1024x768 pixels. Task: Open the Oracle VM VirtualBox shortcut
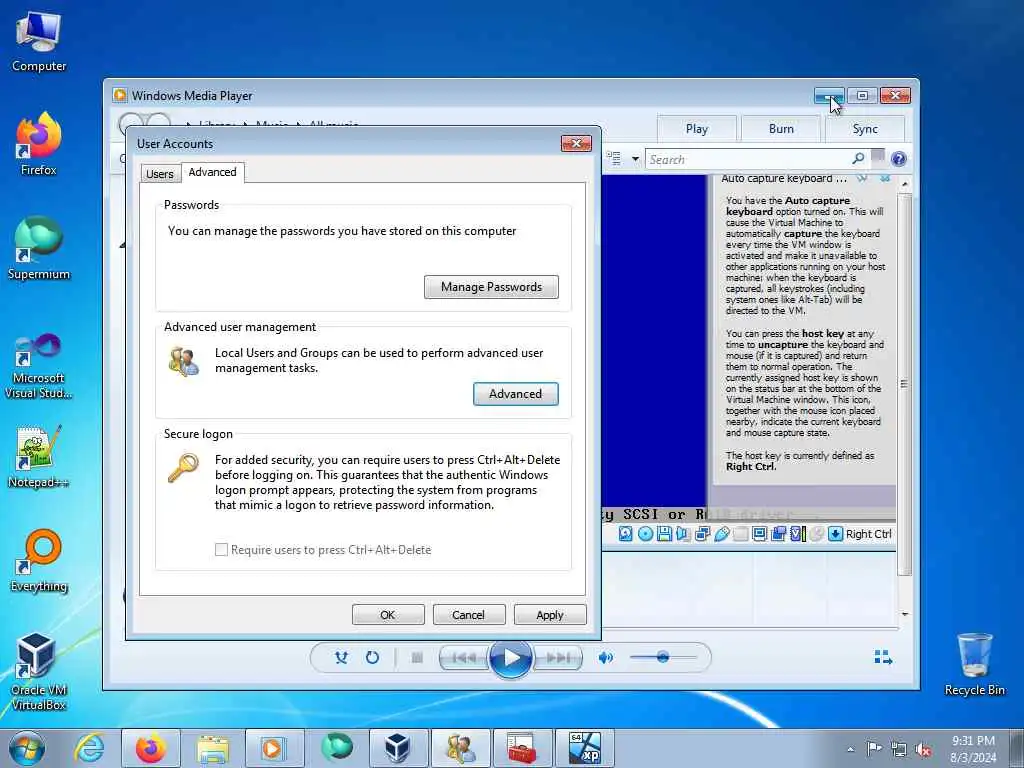tap(39, 671)
